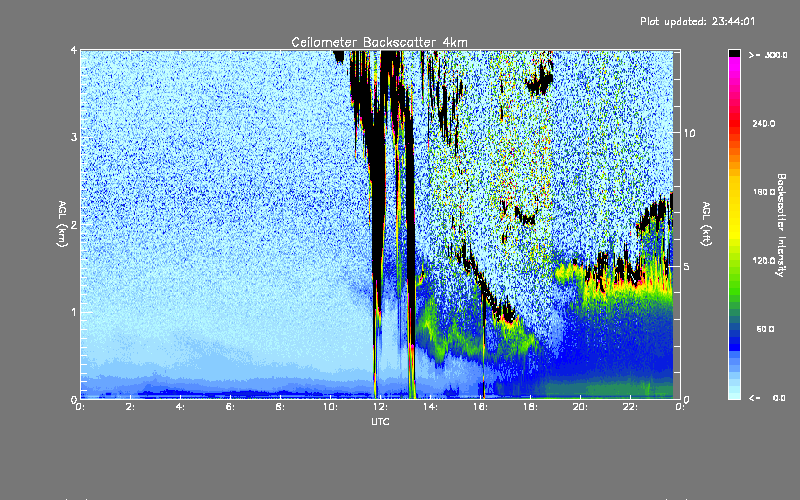Click the '6:' tick on UTC axis

(x=230, y=407)
